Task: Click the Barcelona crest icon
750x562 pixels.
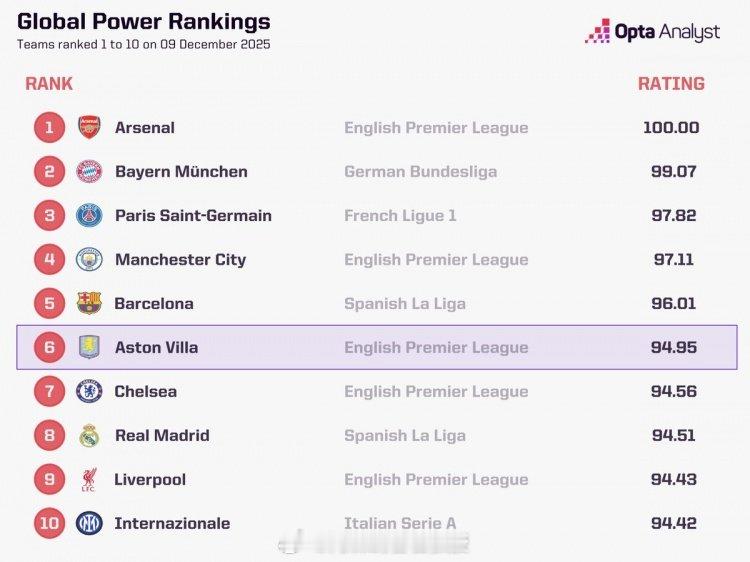Action: tap(89, 303)
